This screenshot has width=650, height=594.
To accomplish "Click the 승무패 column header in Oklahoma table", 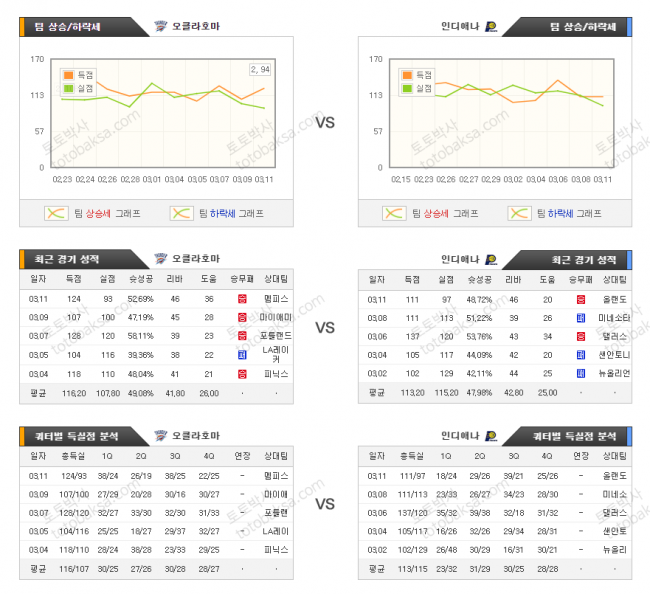I will click(242, 279).
